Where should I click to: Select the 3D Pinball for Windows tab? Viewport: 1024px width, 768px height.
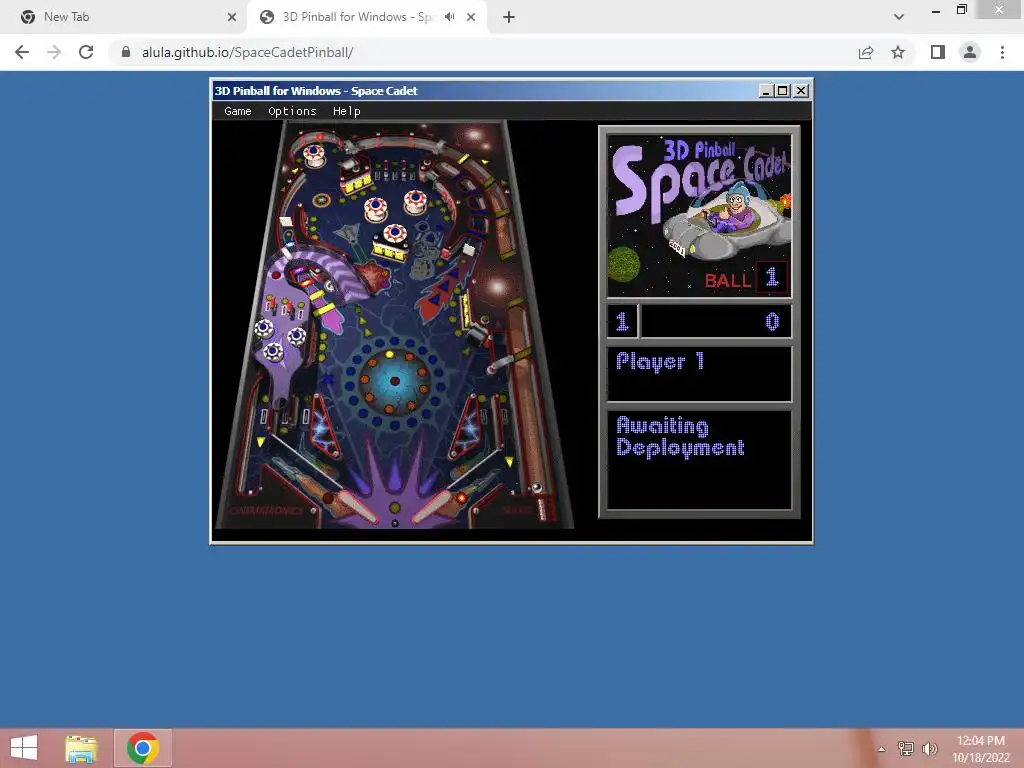click(x=366, y=17)
